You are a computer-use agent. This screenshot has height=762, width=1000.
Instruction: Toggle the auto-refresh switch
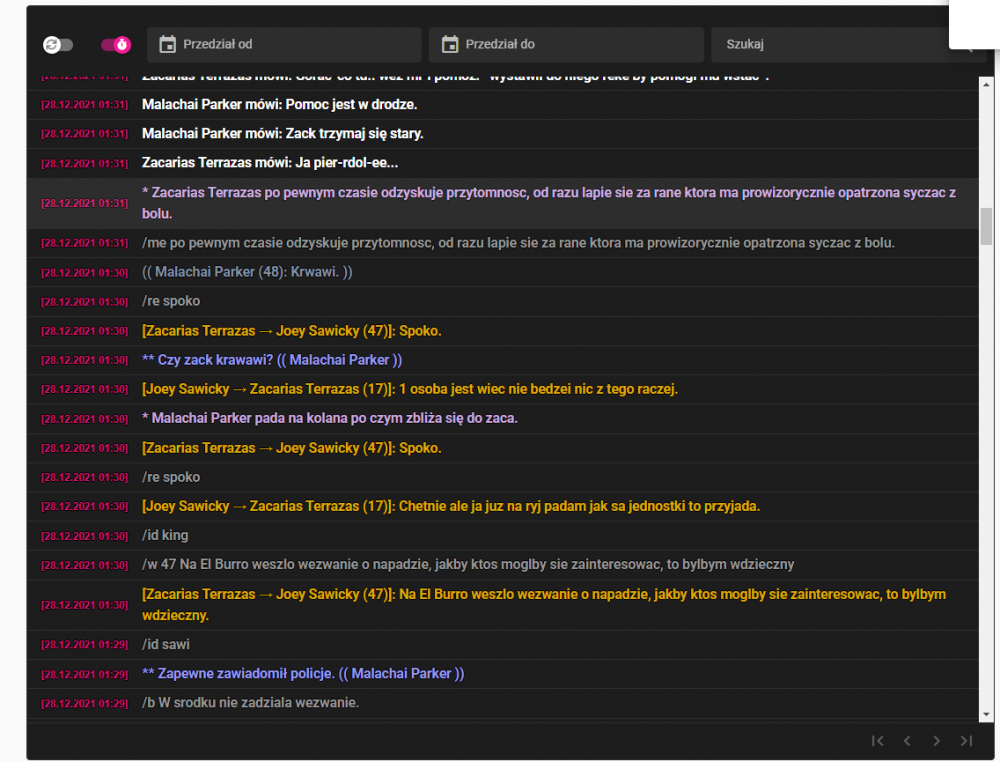(58, 45)
